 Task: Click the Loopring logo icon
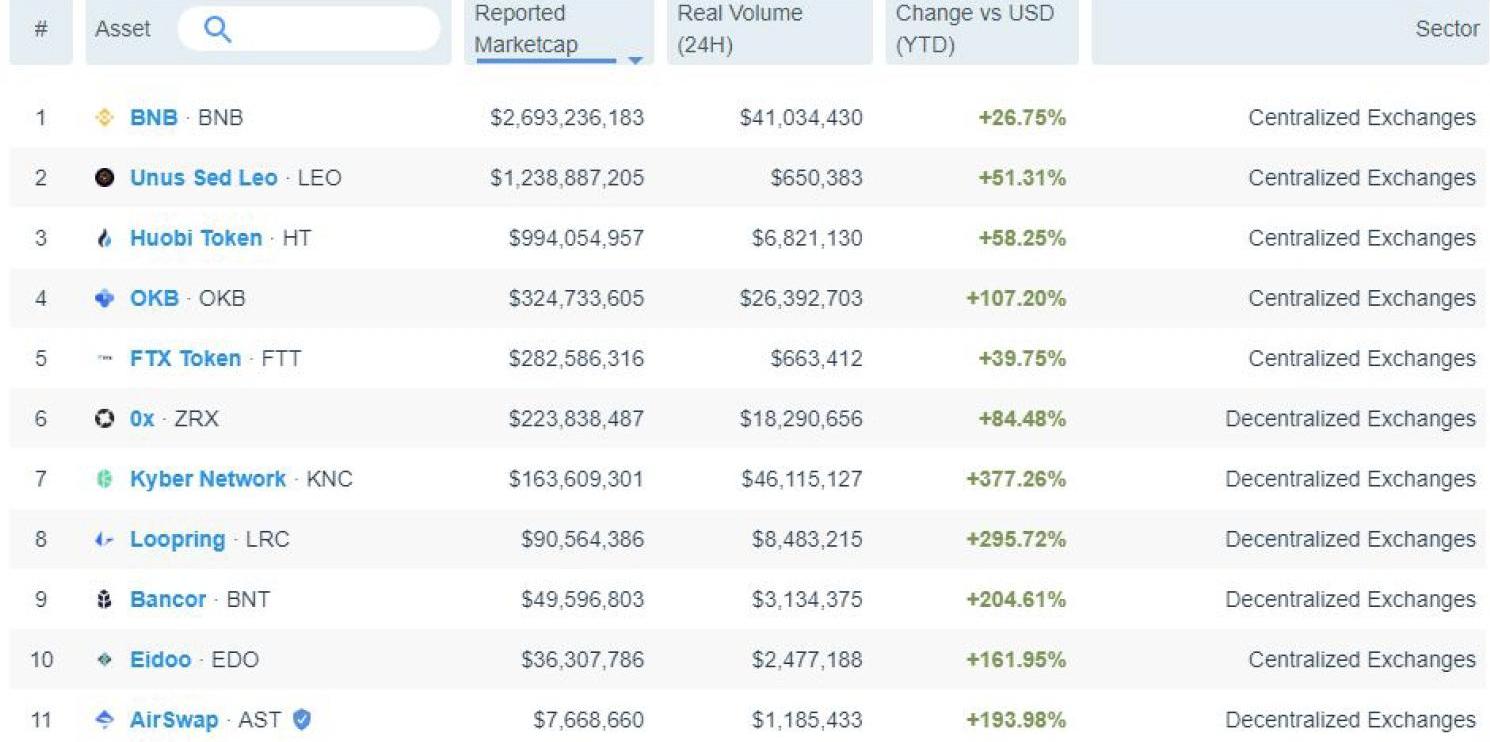tap(104, 539)
